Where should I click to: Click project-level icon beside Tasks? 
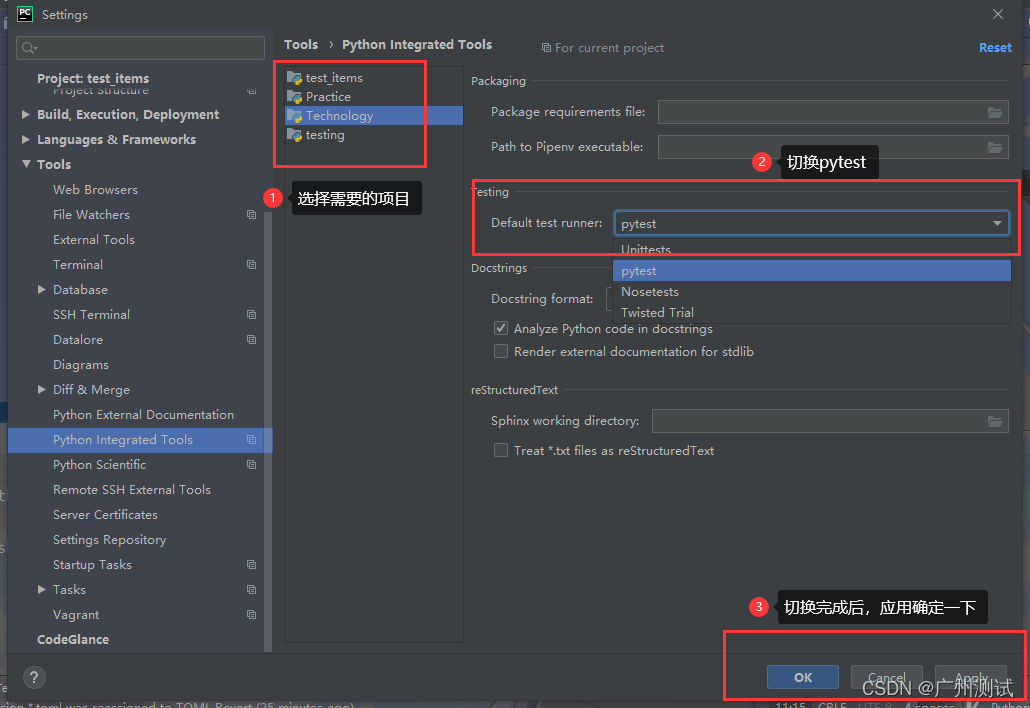(x=251, y=590)
